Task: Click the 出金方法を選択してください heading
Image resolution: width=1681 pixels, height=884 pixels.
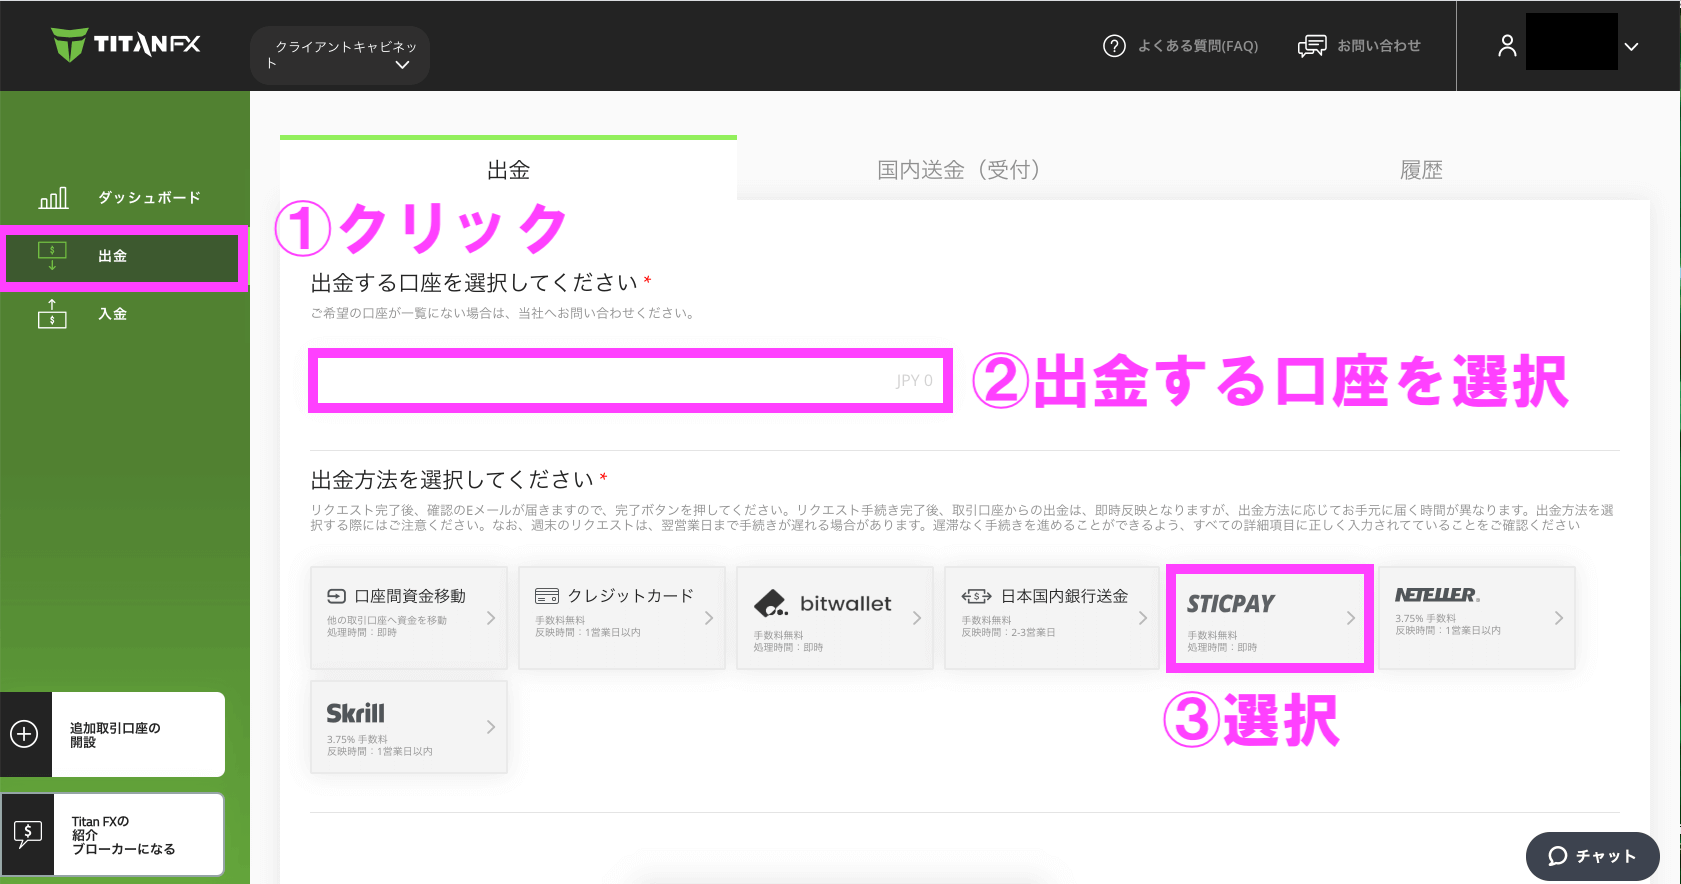Action: coord(452,480)
